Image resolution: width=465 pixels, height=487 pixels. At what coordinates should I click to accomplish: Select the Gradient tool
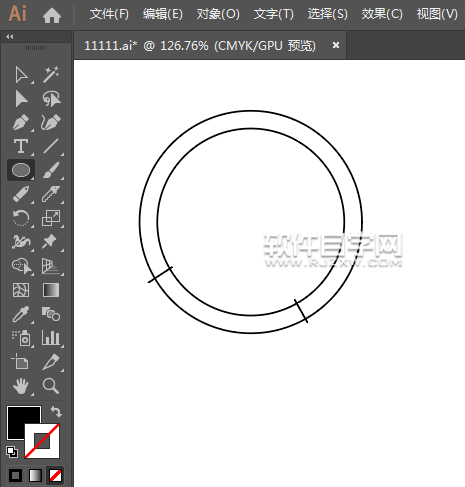point(51,290)
